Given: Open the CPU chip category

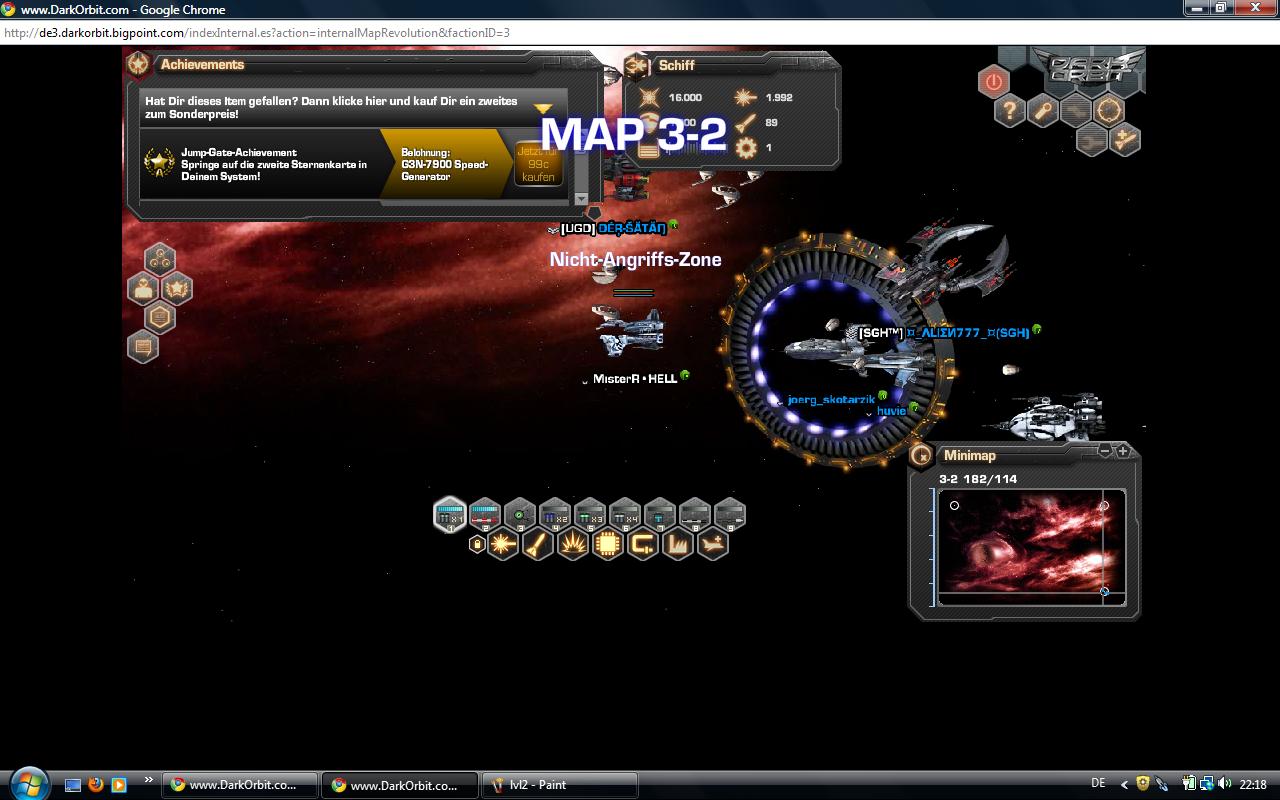Looking at the screenshot, I should point(608,544).
